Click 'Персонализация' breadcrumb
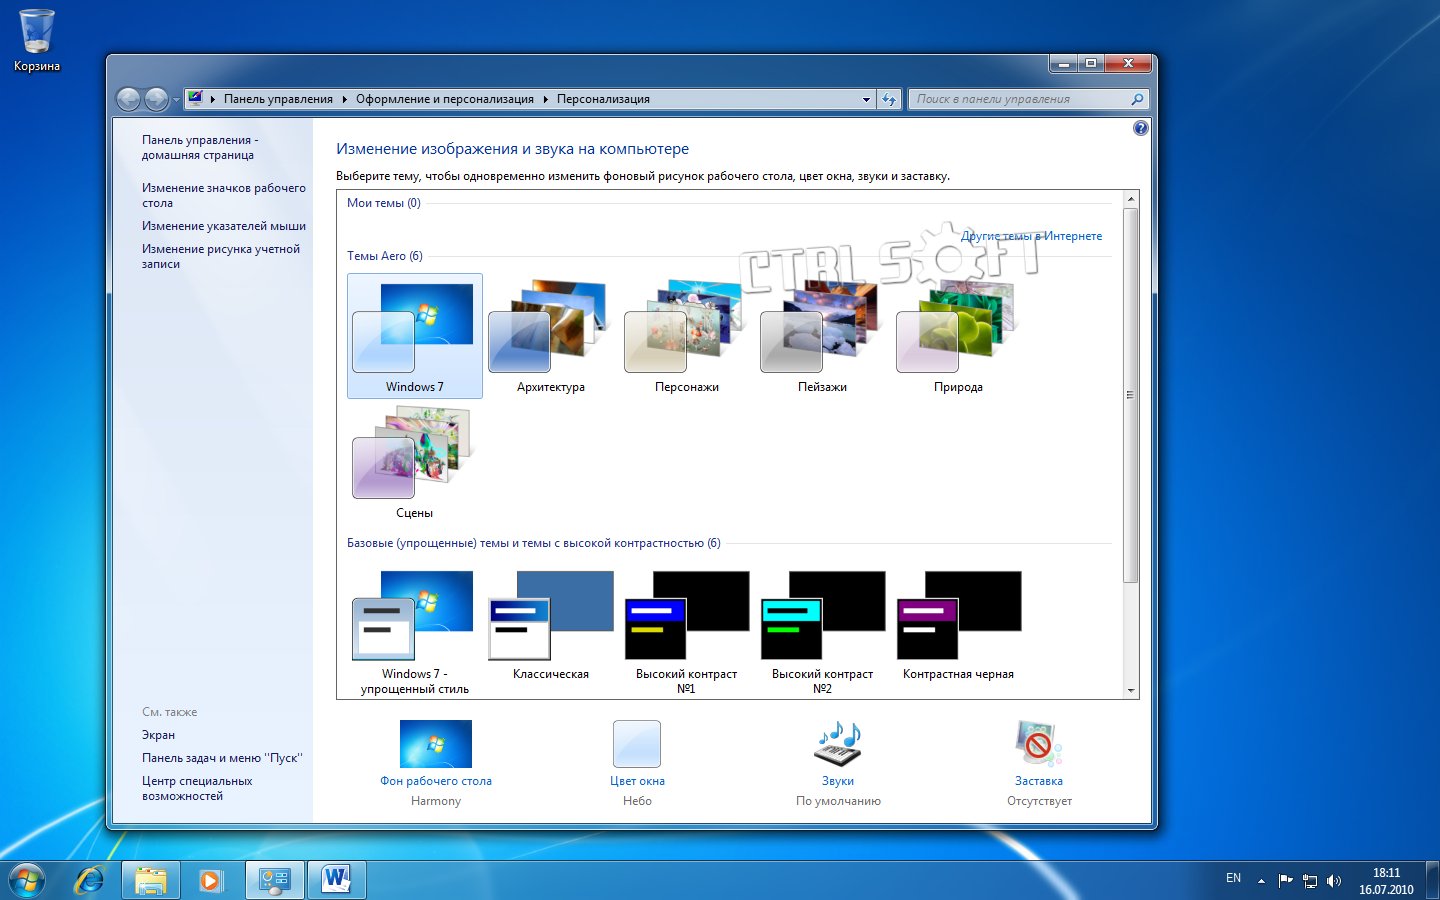Image resolution: width=1440 pixels, height=900 pixels. coord(603,99)
